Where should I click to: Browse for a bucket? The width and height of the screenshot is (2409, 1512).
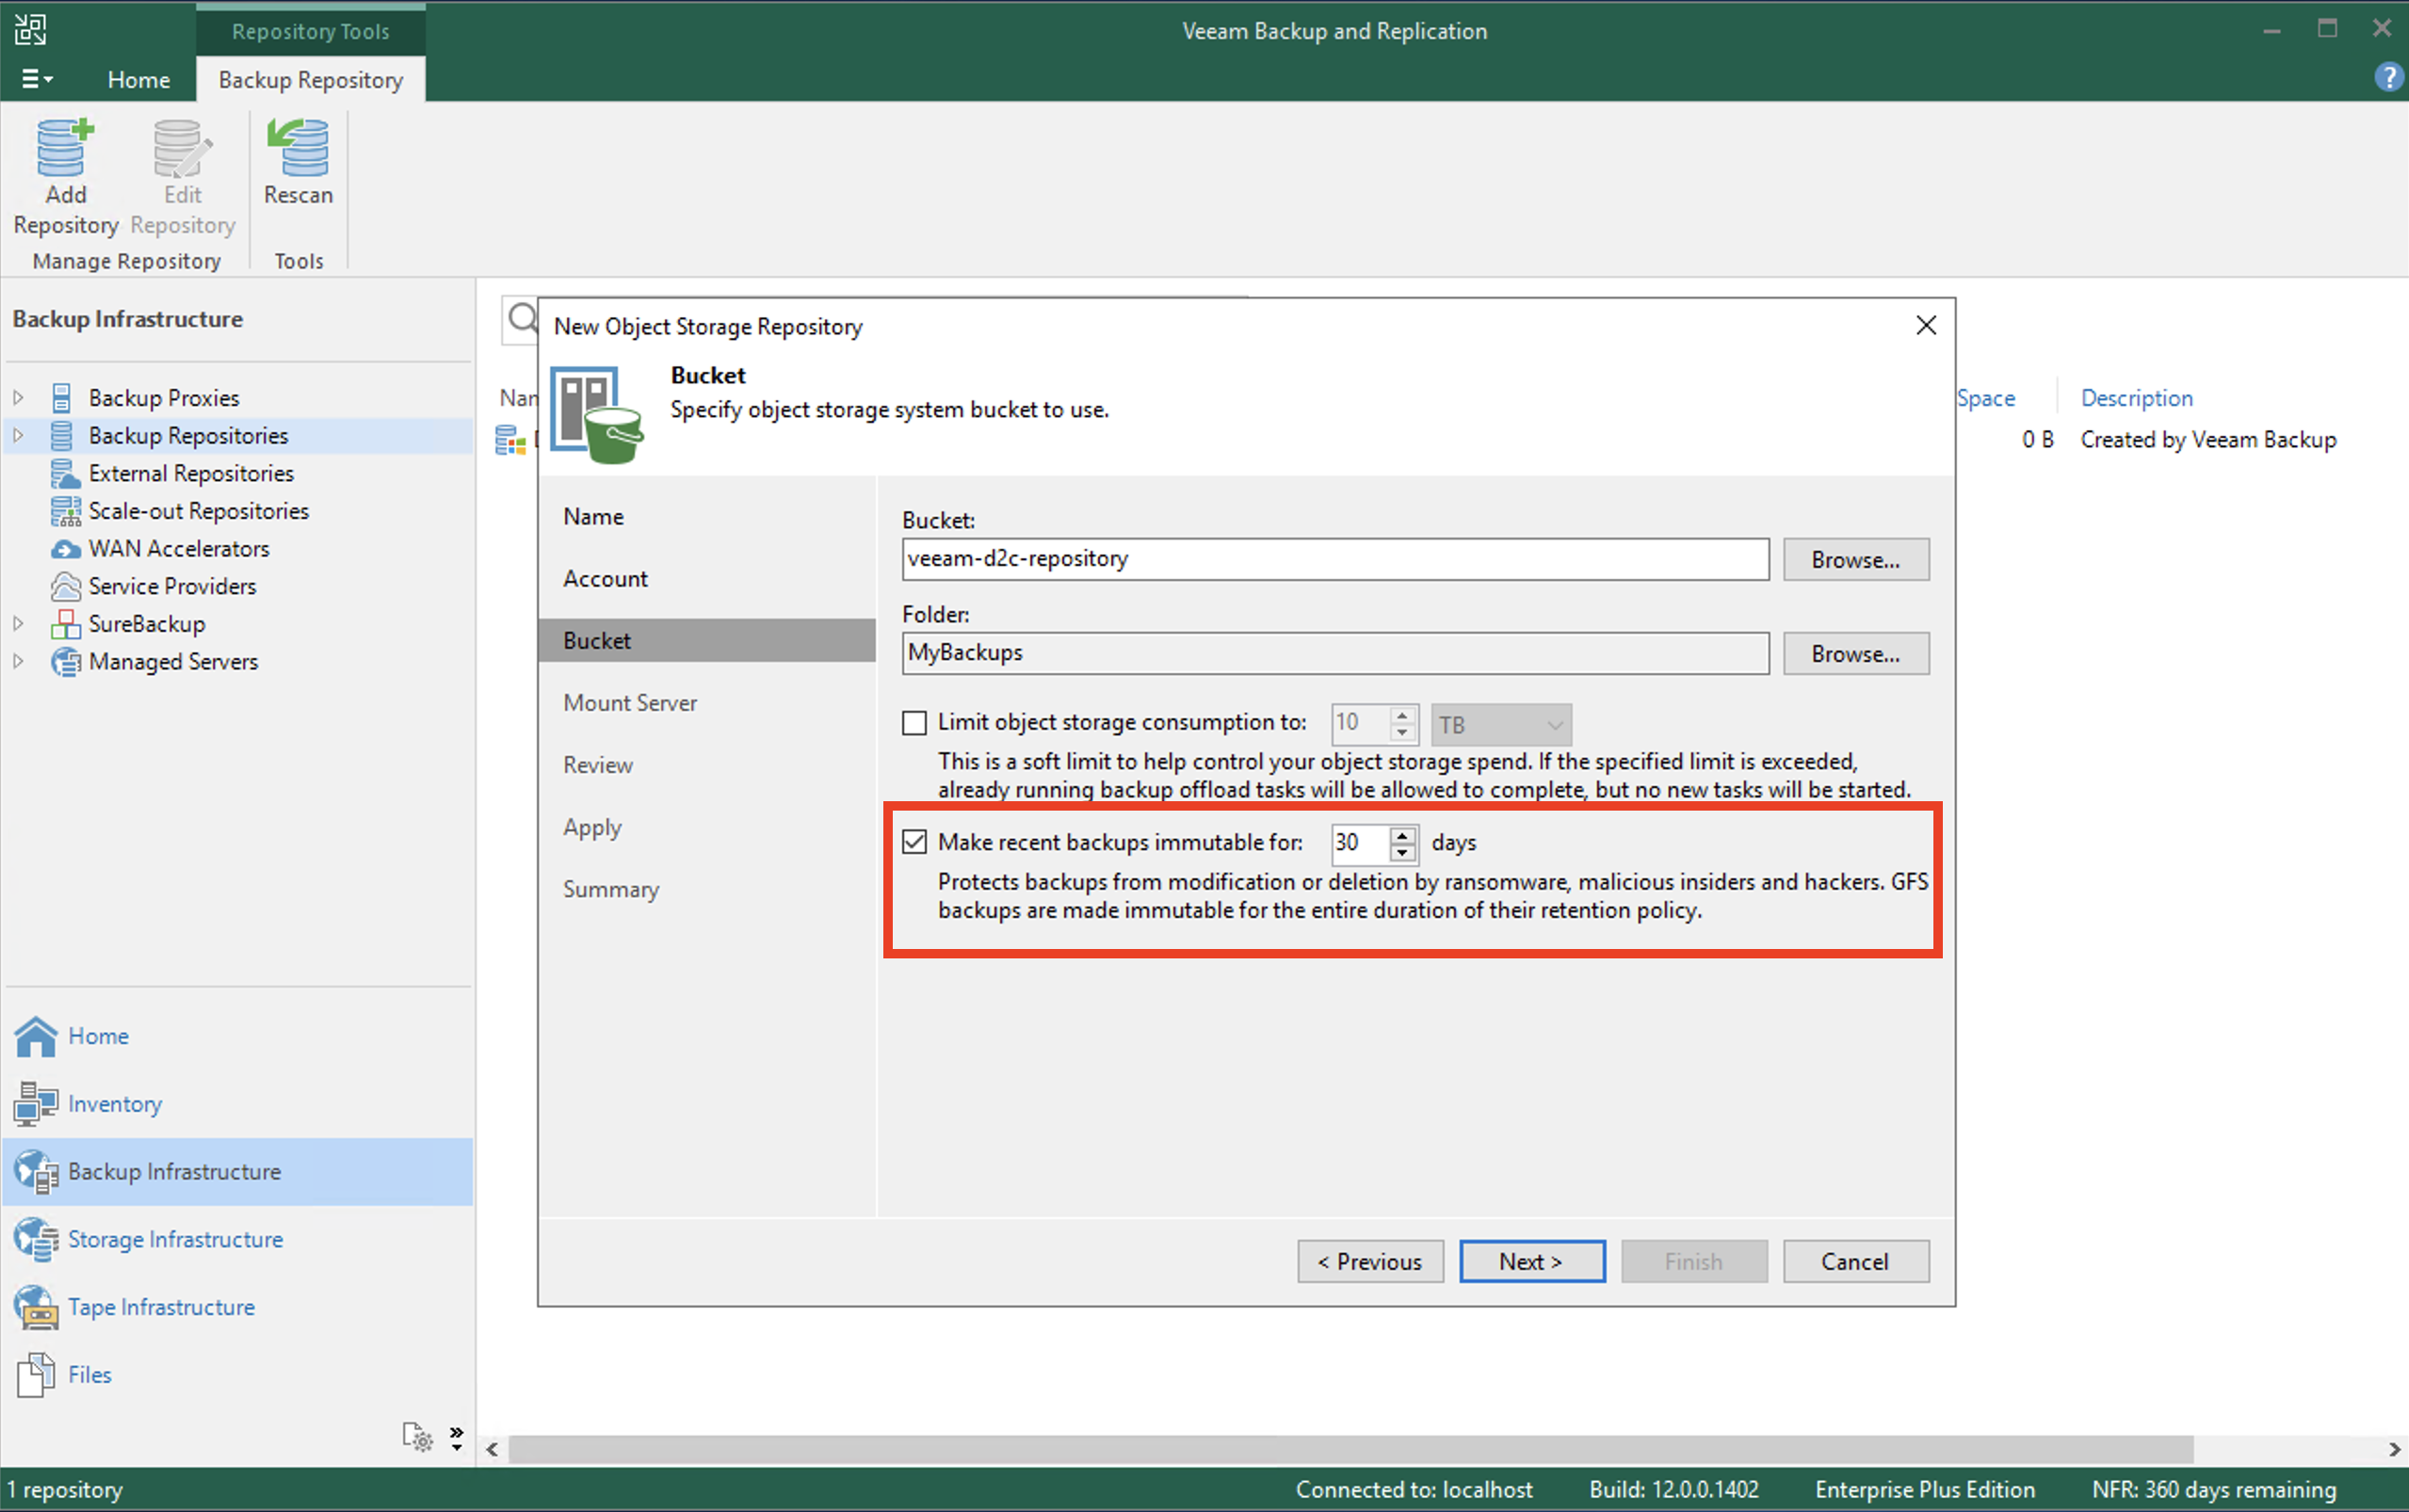[x=1855, y=560]
